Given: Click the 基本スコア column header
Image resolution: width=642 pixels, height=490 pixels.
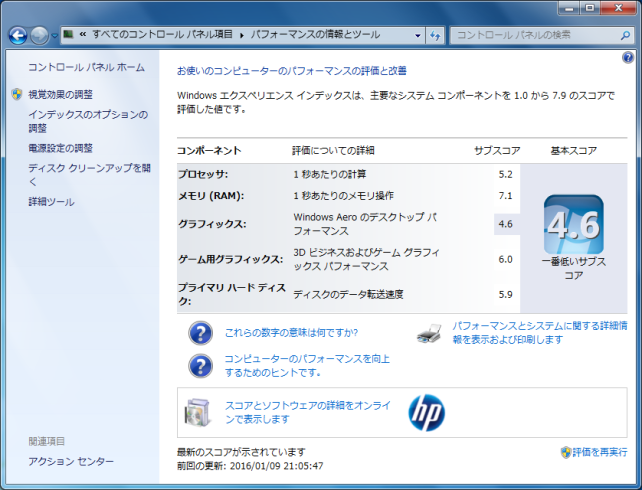Looking at the screenshot, I should click(574, 151).
